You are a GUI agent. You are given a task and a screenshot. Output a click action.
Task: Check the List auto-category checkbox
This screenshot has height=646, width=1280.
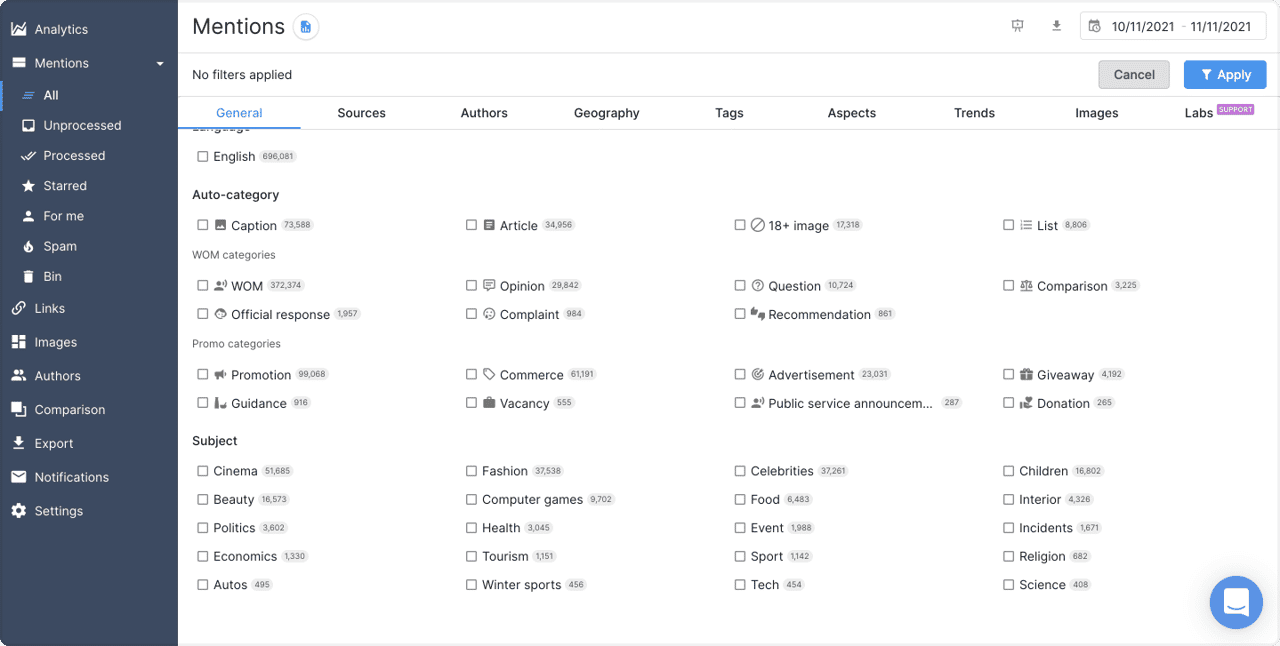(1008, 225)
